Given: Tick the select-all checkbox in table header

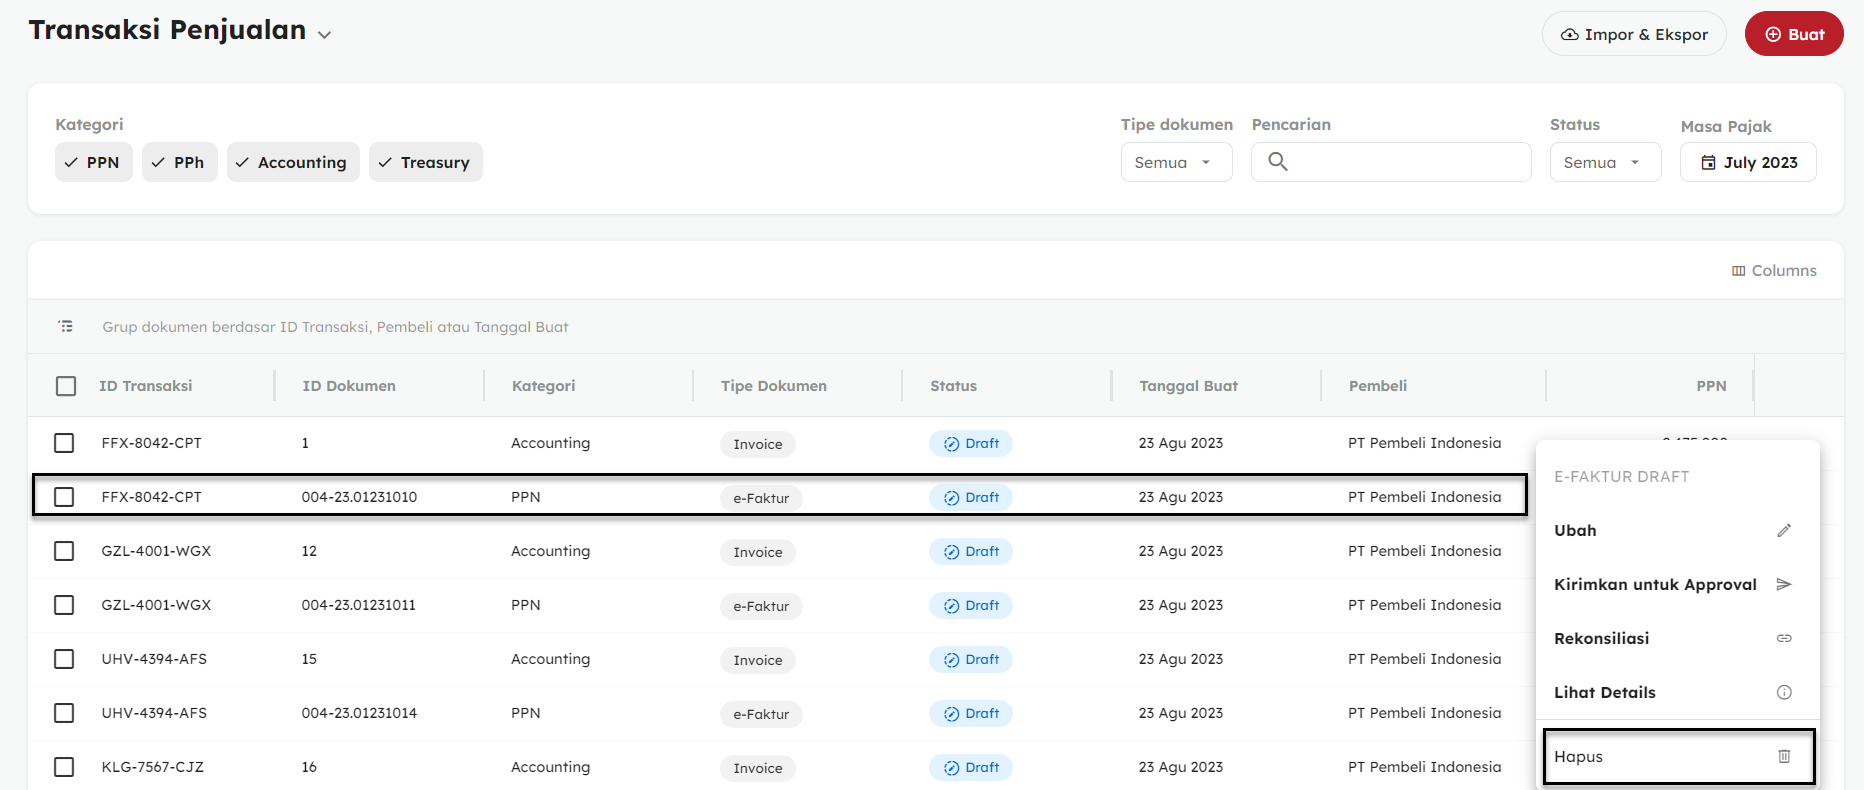Looking at the screenshot, I should click(66, 386).
